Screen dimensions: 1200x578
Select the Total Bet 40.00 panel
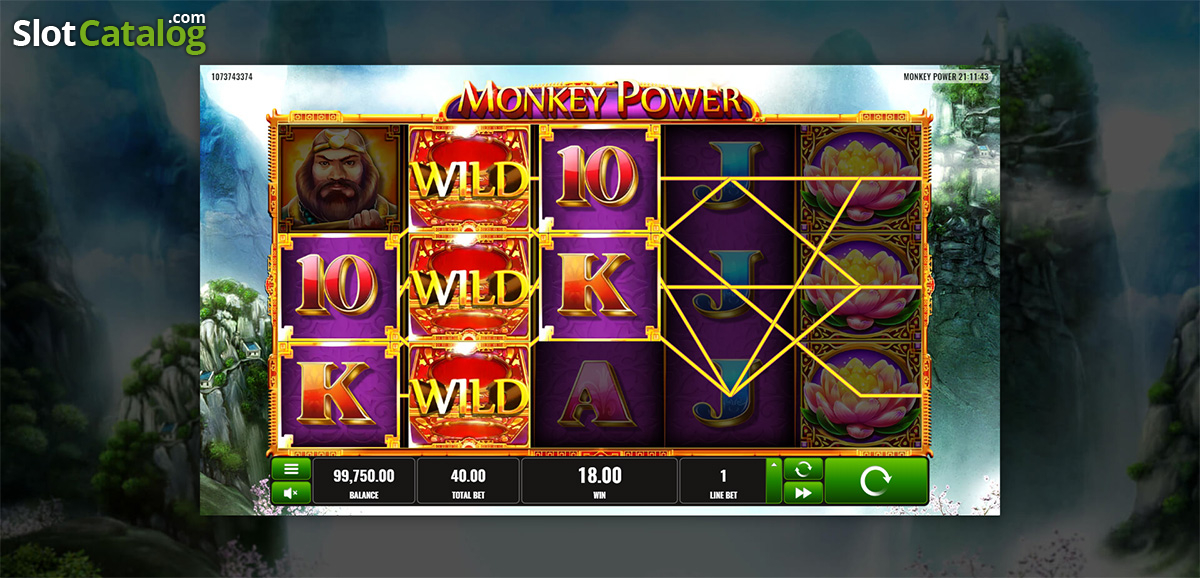pos(468,481)
